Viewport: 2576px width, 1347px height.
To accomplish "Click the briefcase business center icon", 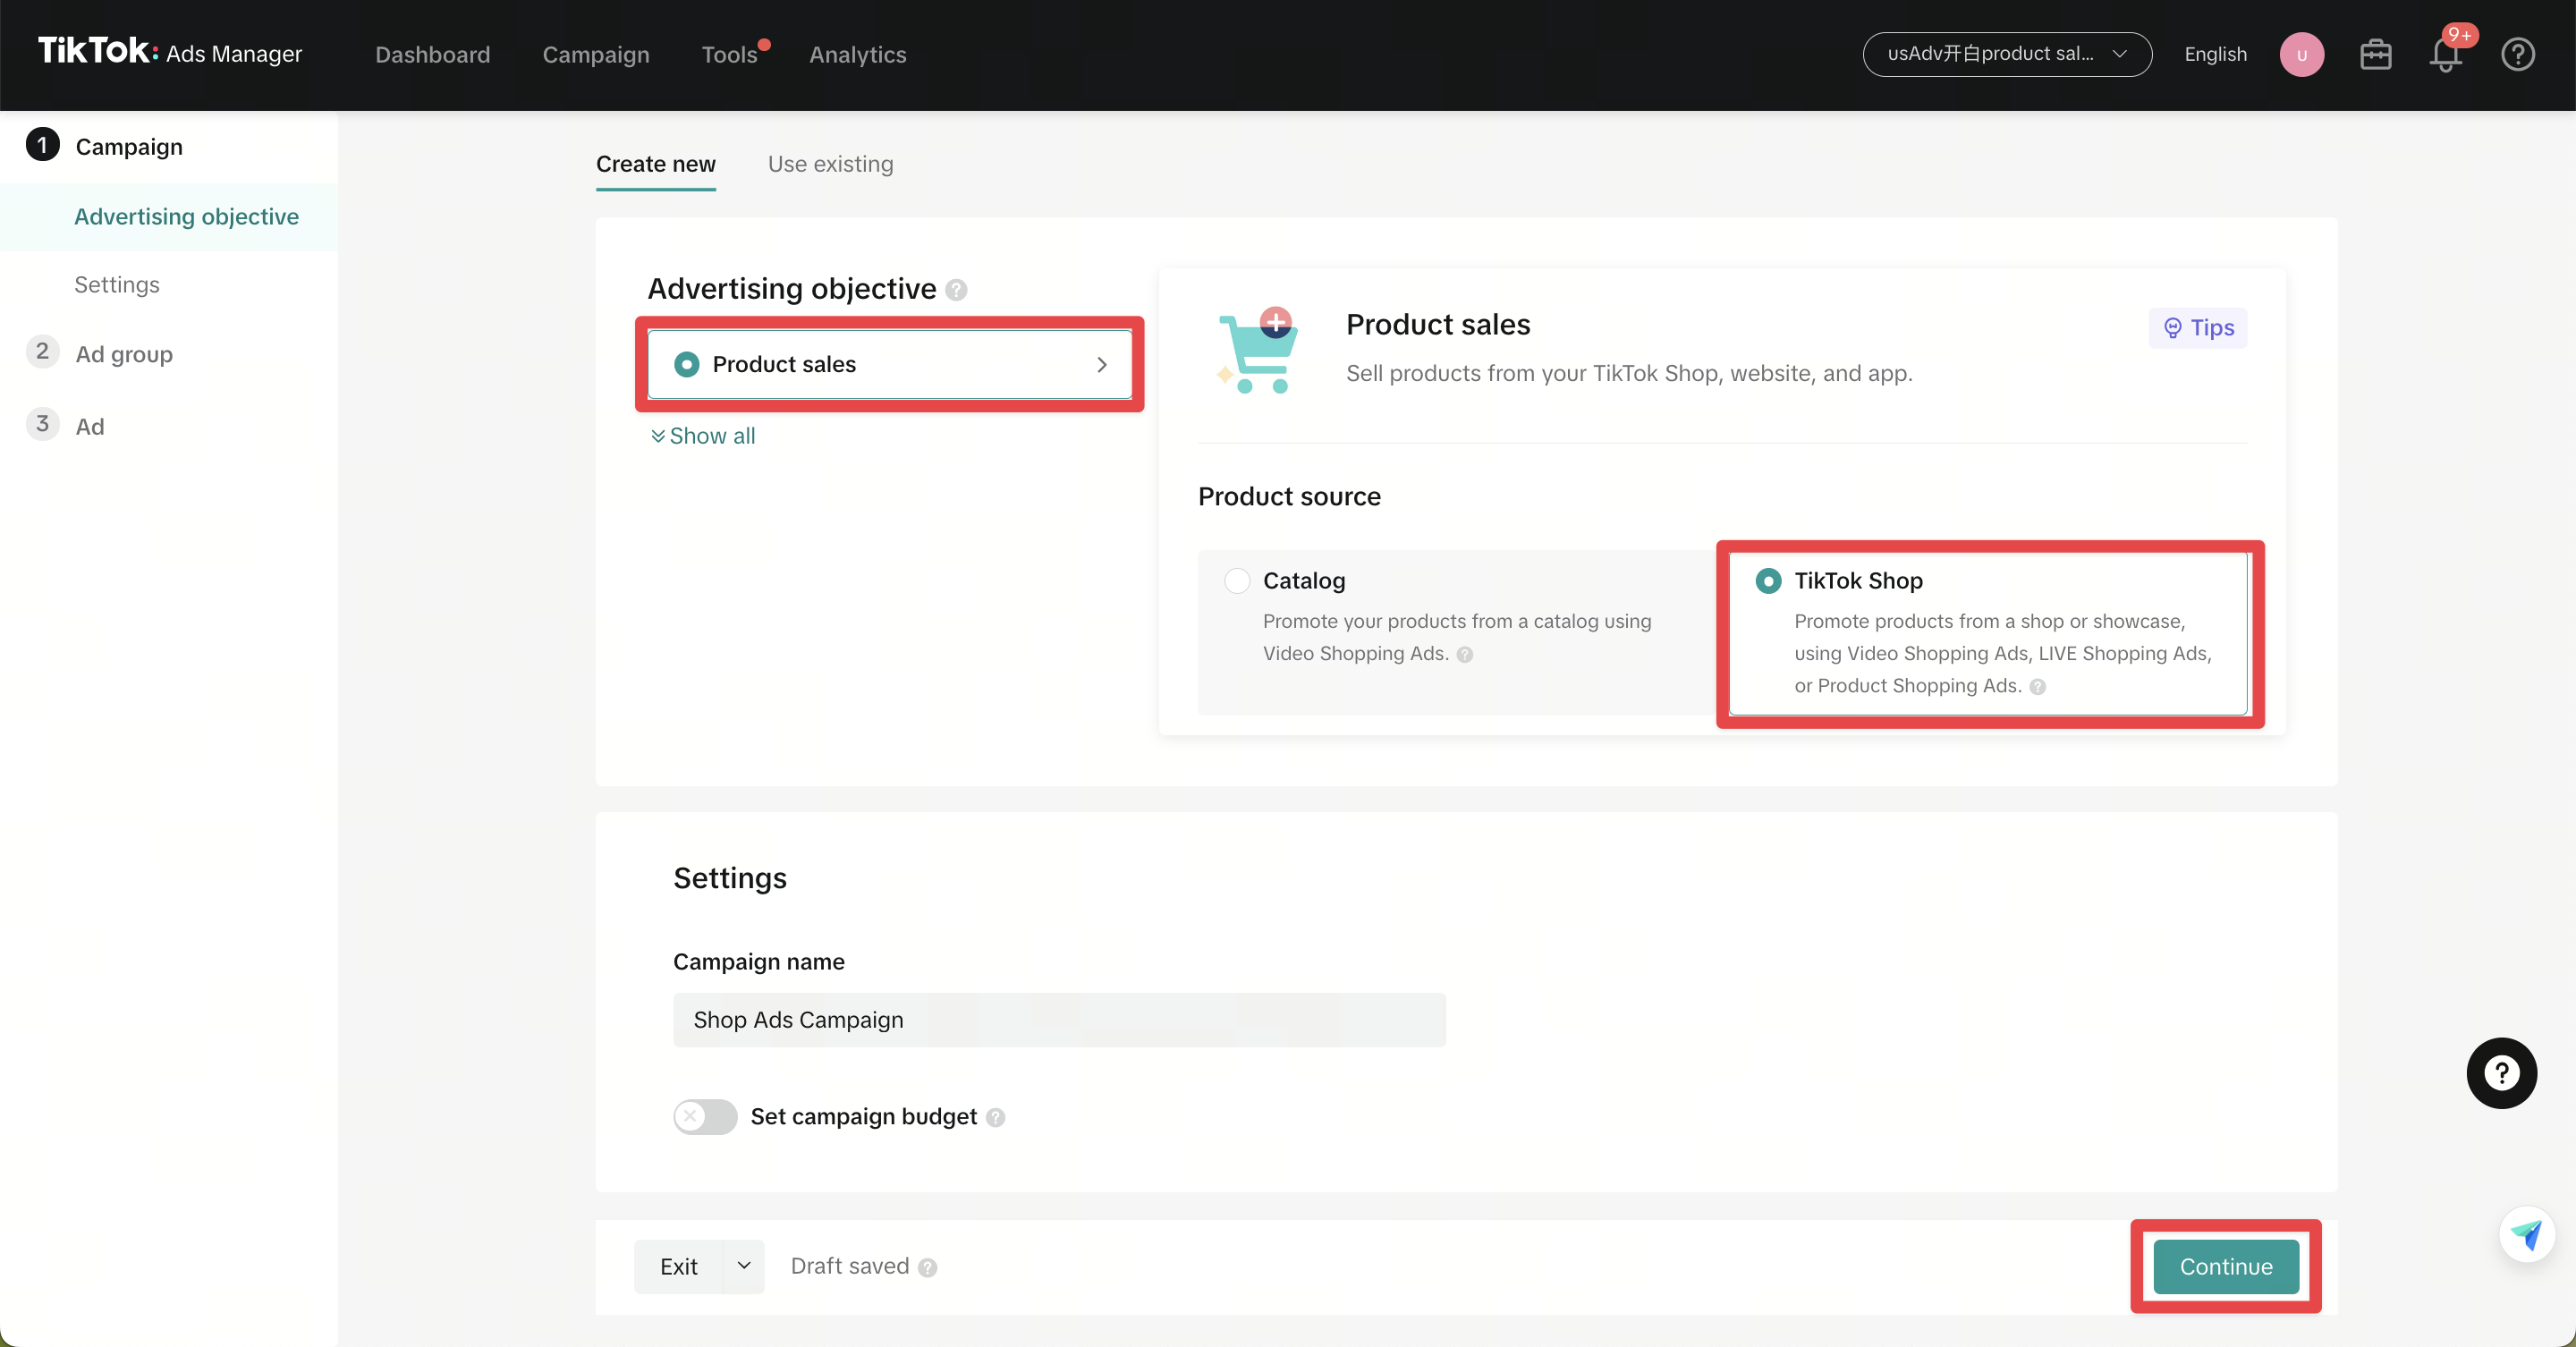I will (x=2375, y=55).
